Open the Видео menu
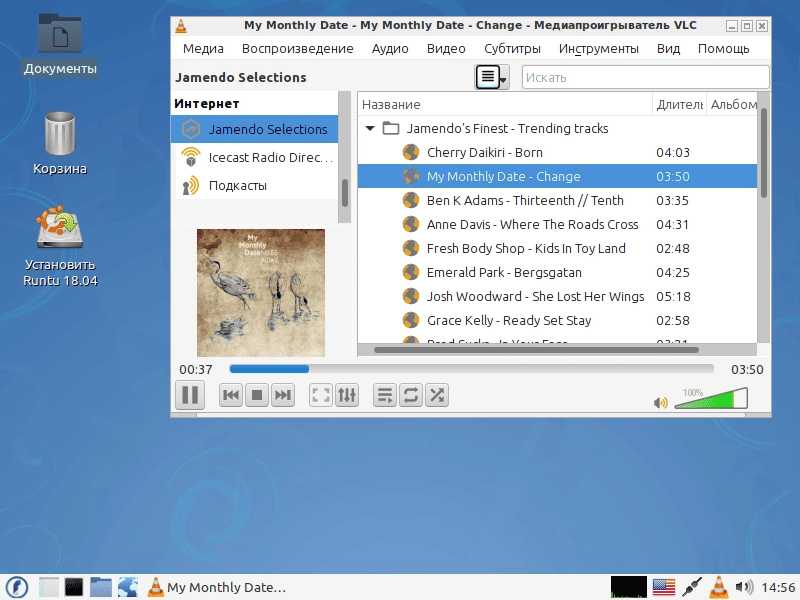This screenshot has height=600, width=800. (446, 48)
